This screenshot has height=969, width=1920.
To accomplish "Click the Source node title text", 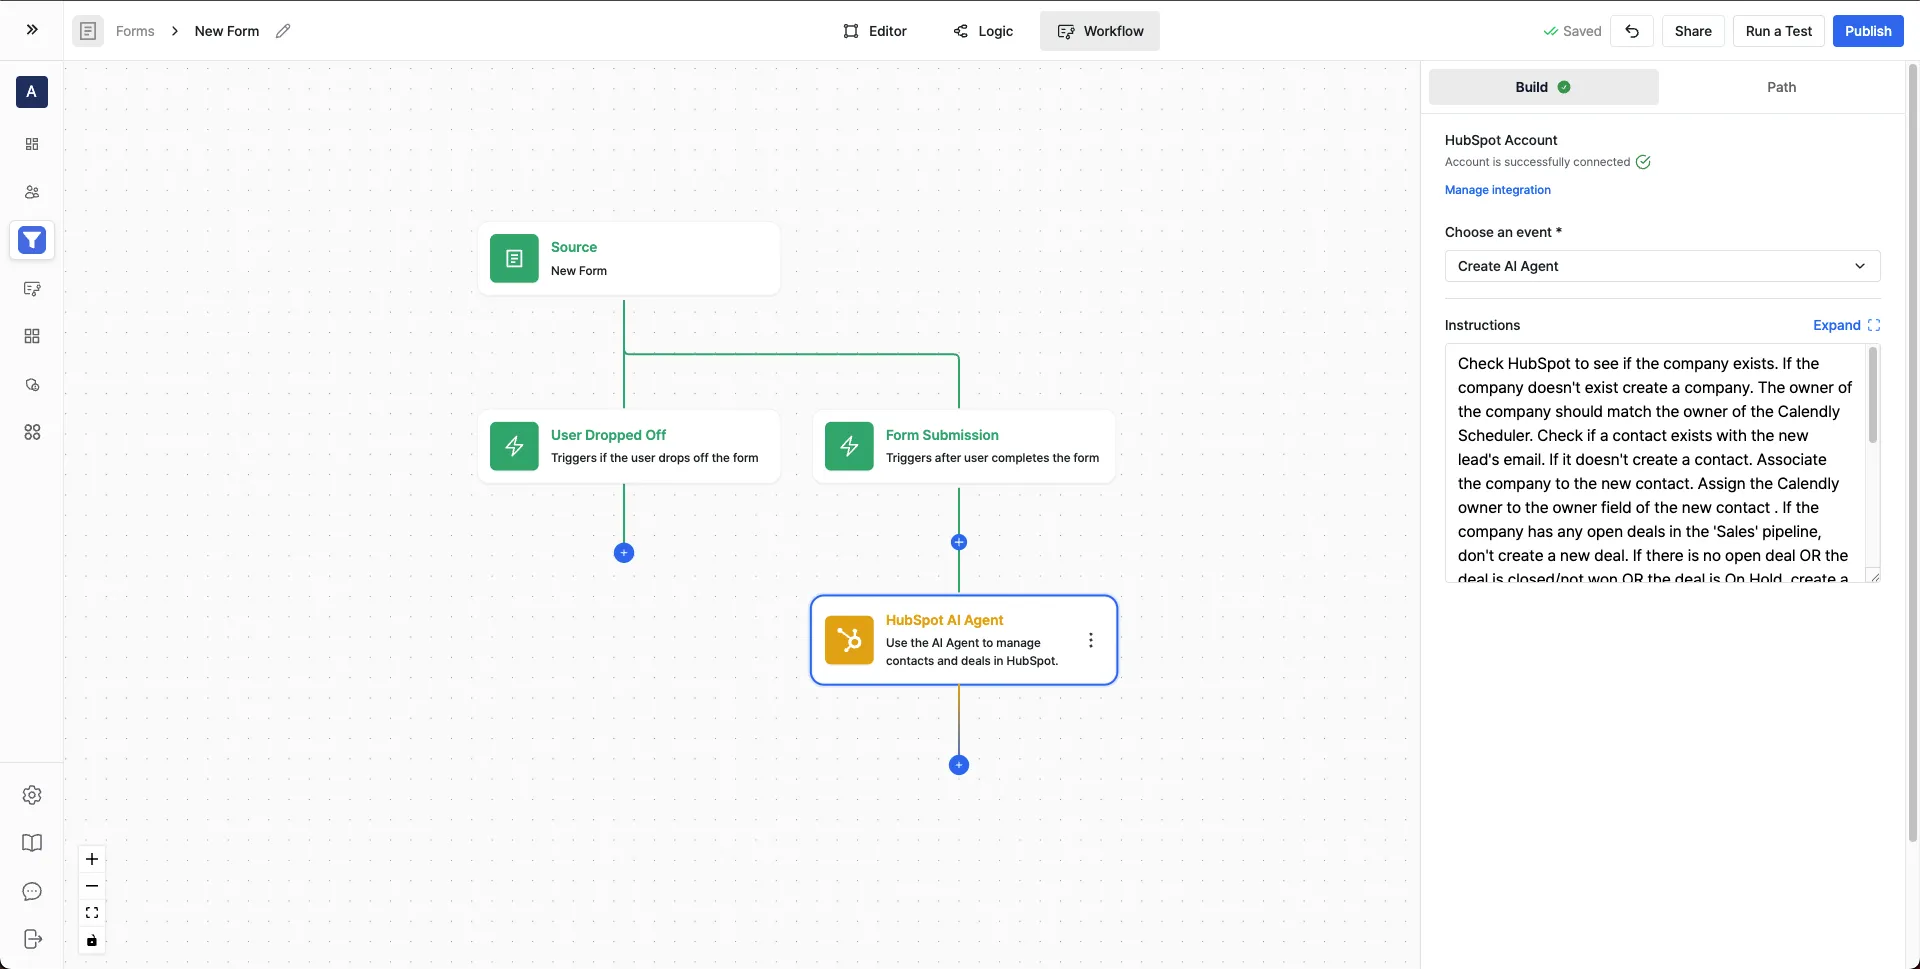I will [x=574, y=247].
